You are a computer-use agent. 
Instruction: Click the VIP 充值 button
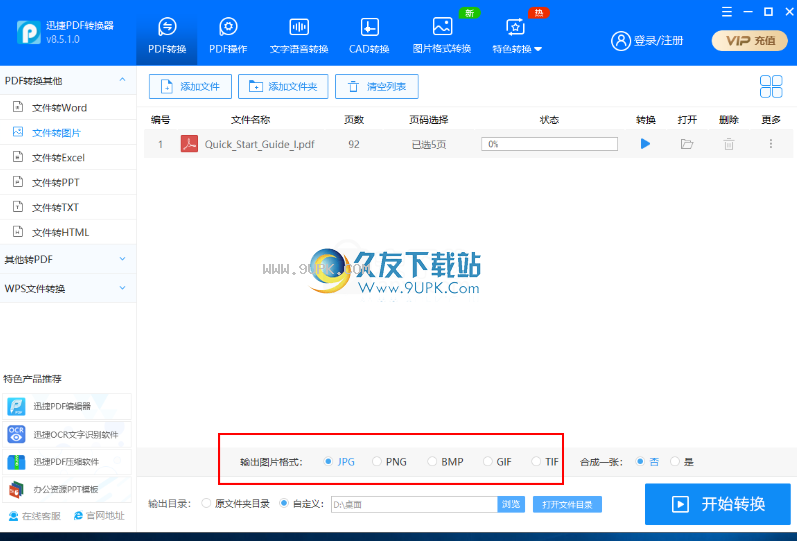(750, 41)
